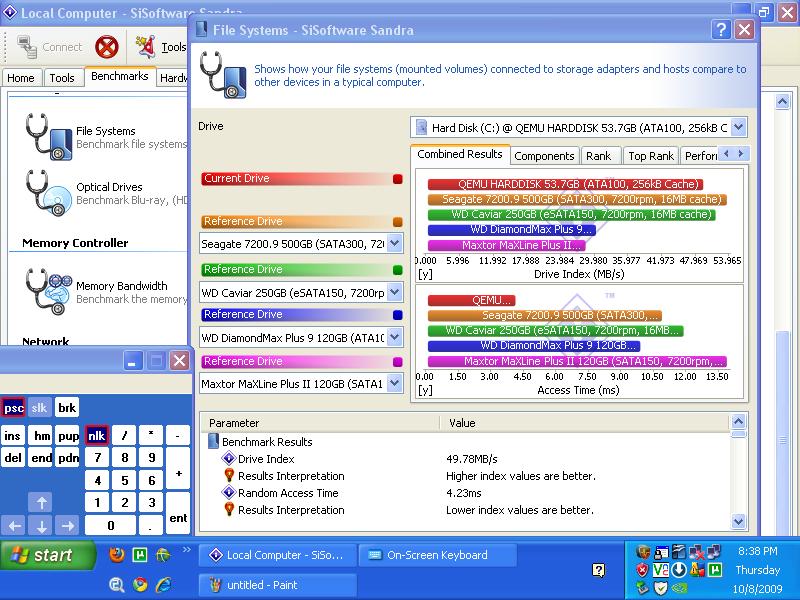This screenshot has height=600, width=800.
Task: Click the Connect toolbar icon
Action: pyautogui.click(x=27, y=47)
